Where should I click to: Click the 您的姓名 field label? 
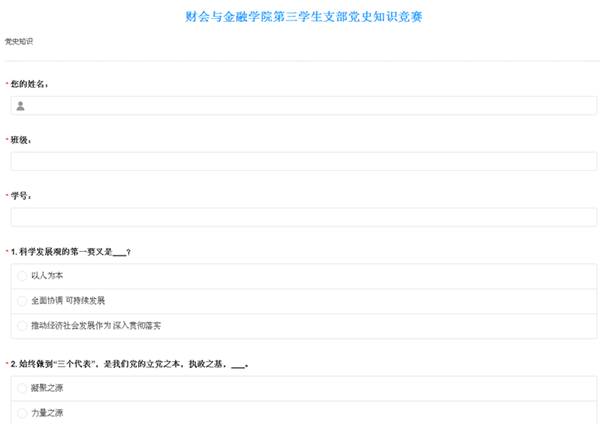click(29, 84)
